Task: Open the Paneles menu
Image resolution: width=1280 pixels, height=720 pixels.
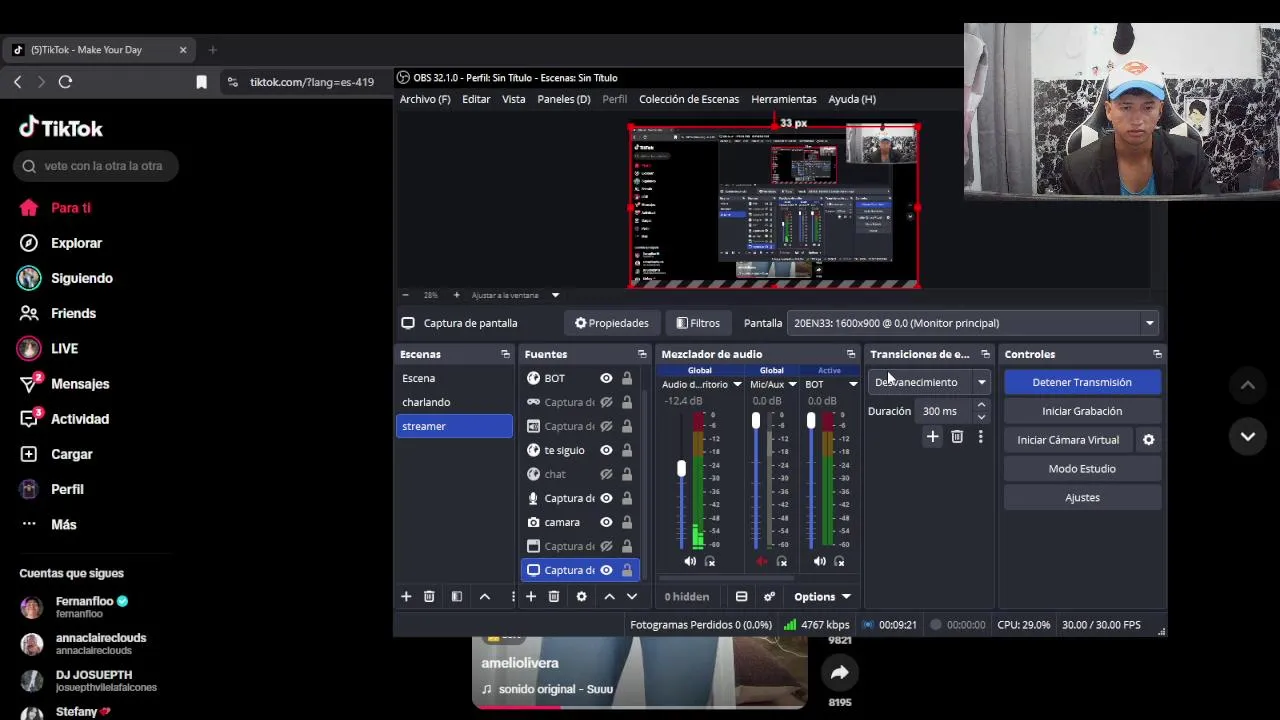Action: click(x=564, y=99)
